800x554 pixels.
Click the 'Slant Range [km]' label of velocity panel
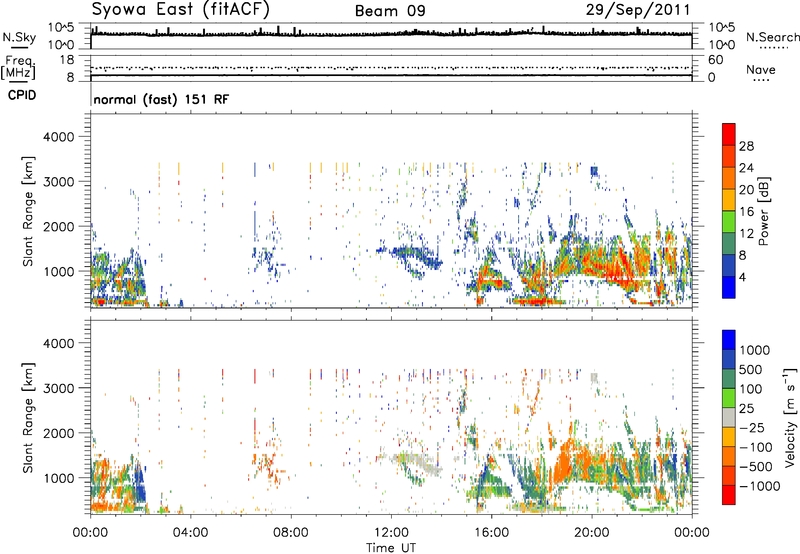click(x=28, y=418)
